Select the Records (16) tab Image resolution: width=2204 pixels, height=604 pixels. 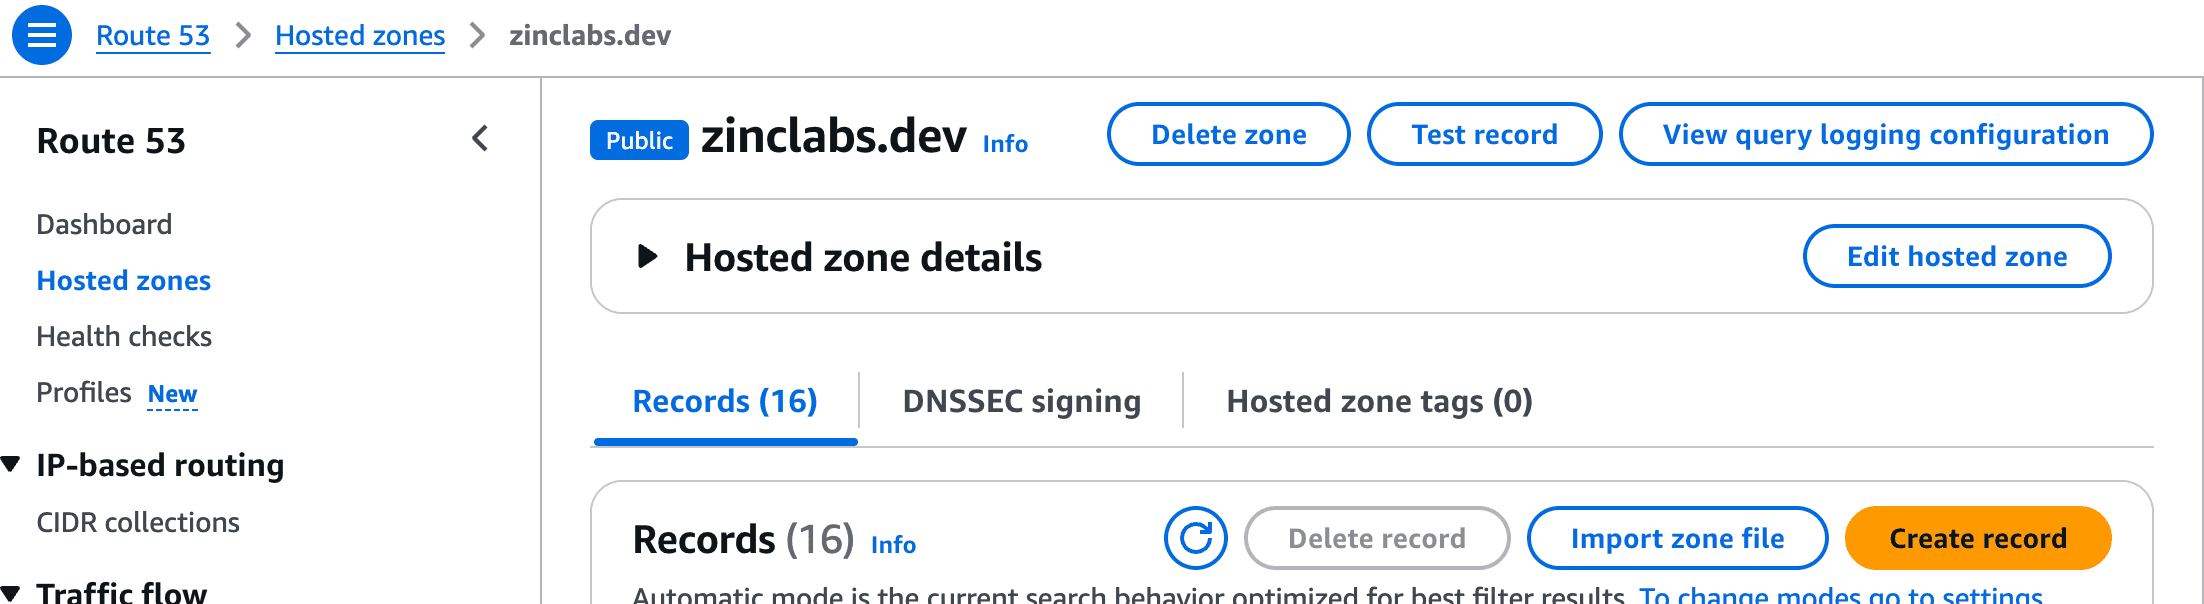pyautogui.click(x=725, y=401)
